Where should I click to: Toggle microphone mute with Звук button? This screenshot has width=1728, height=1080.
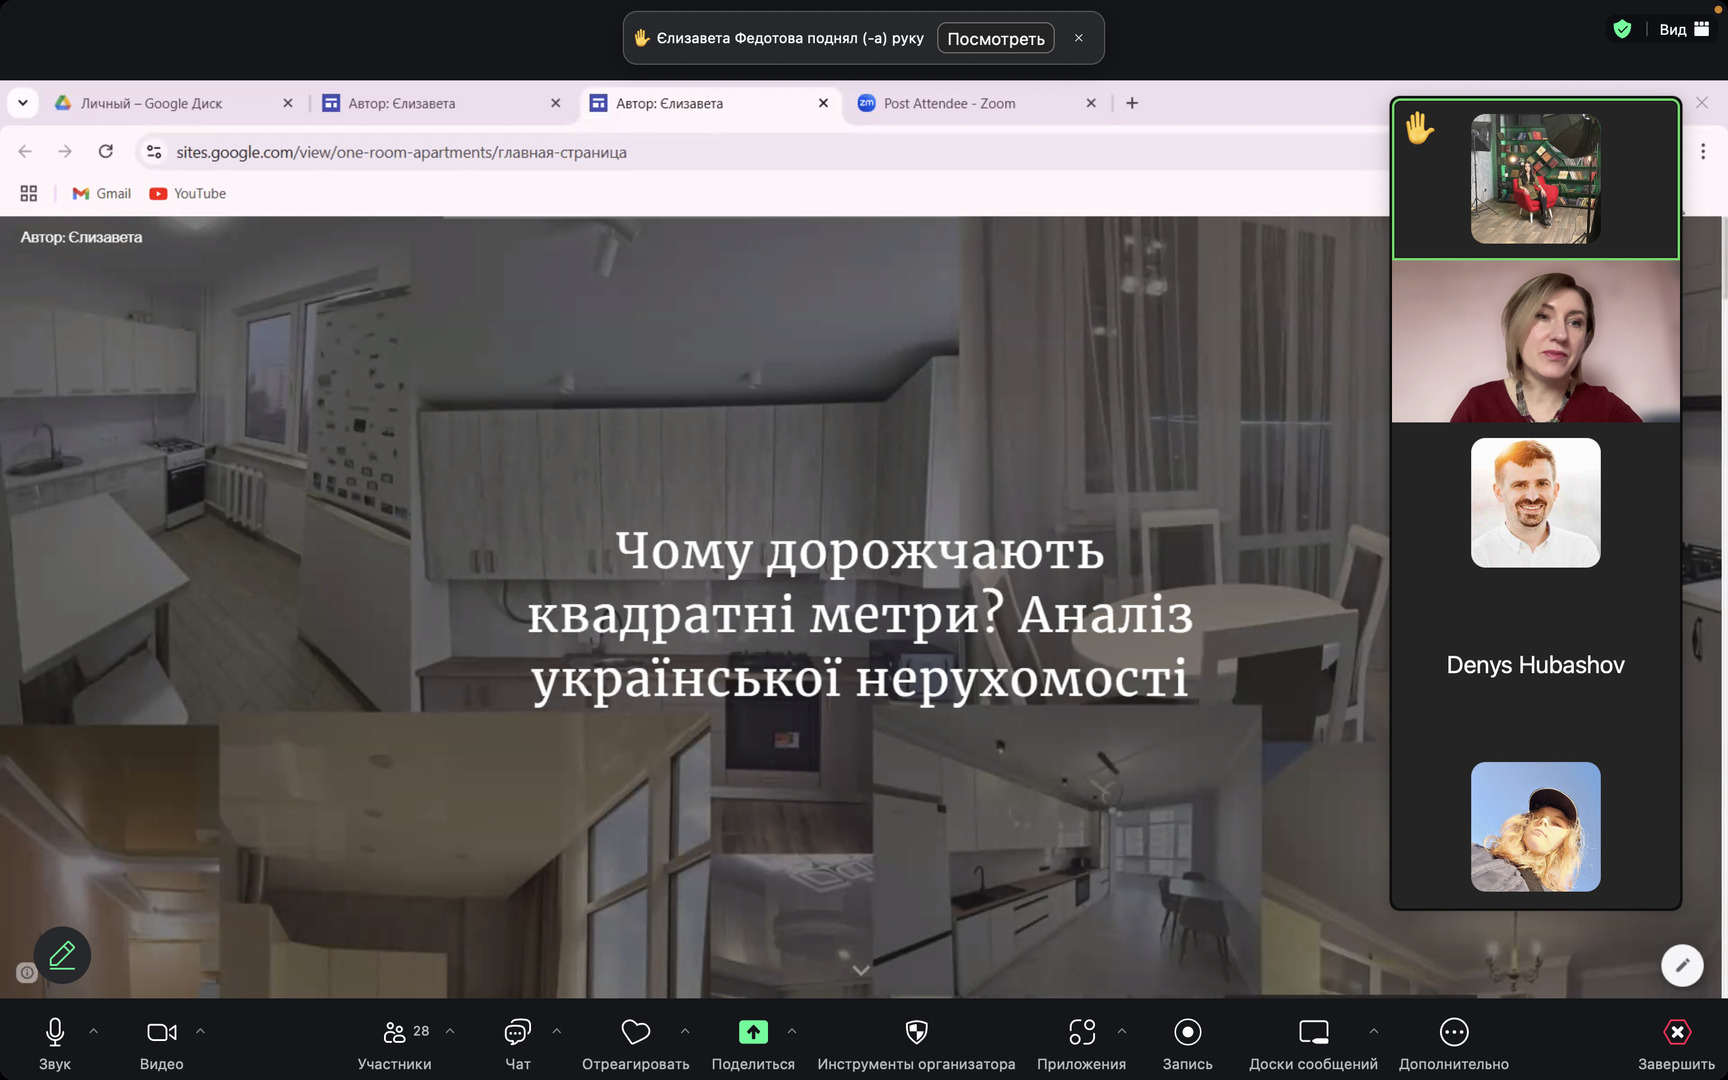tap(55, 1032)
